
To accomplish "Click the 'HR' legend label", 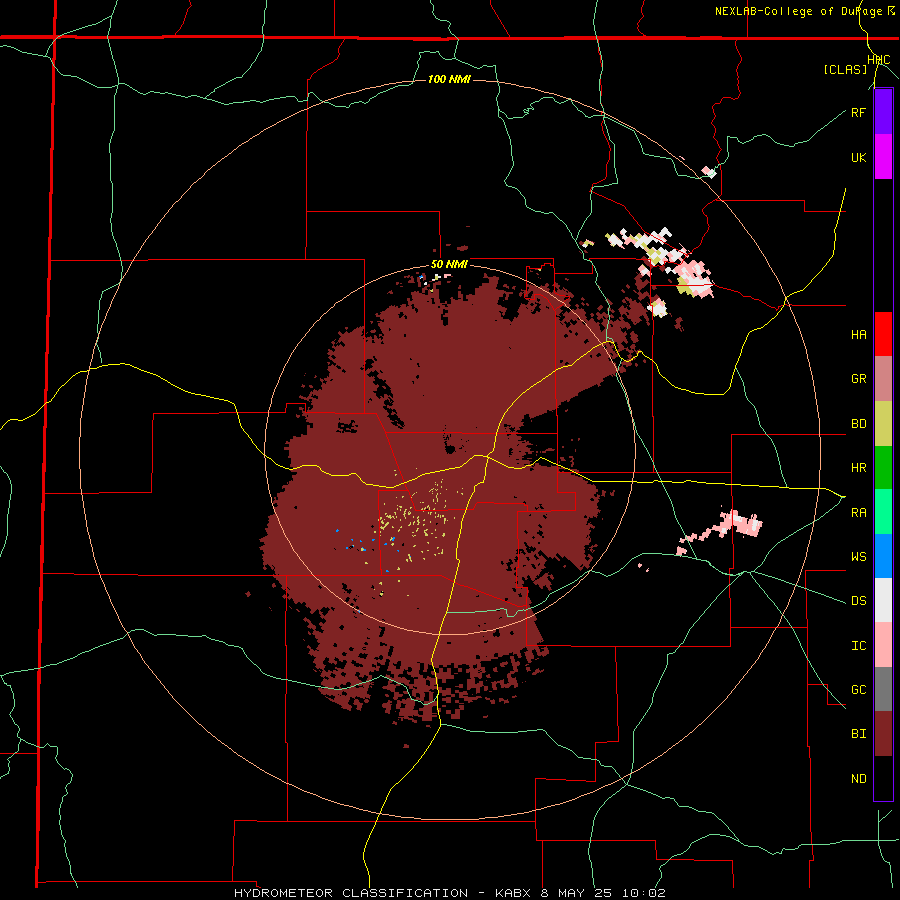I will click(x=858, y=468).
